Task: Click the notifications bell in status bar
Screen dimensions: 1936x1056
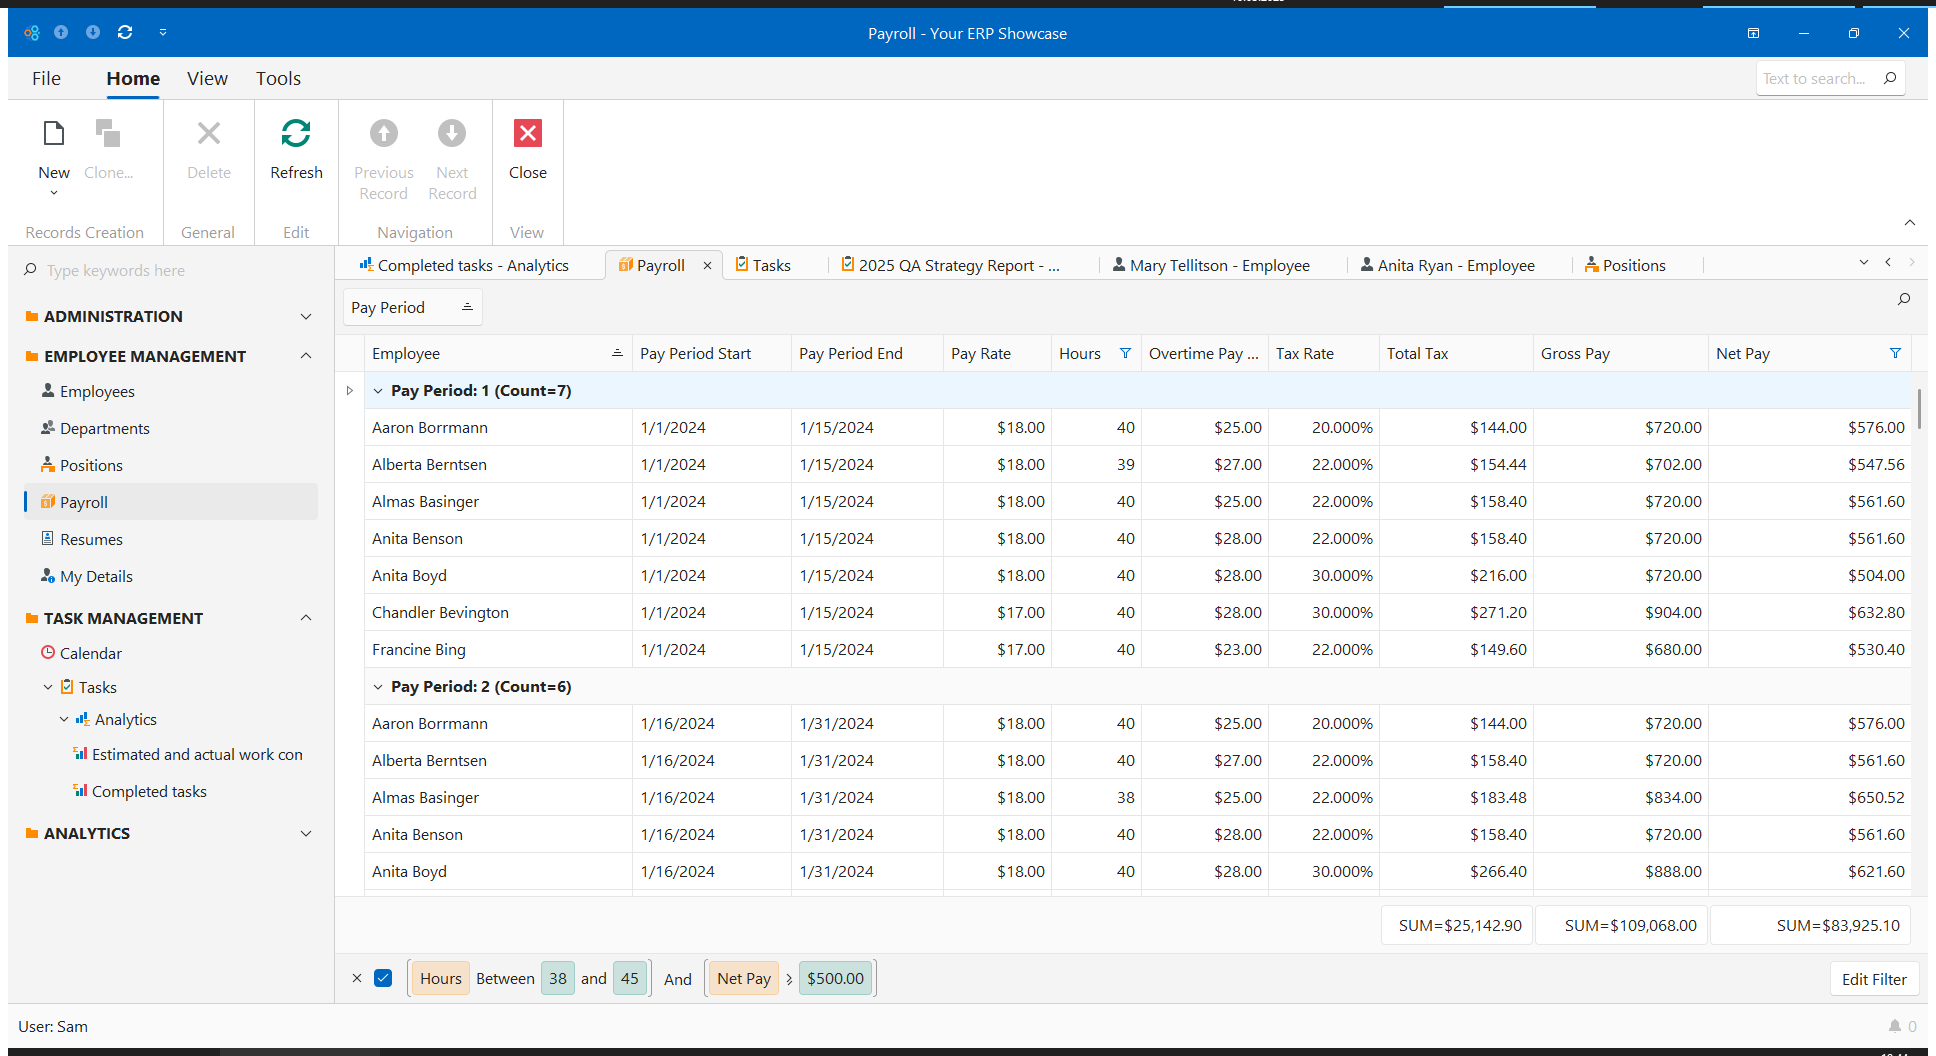Action: pos(1894,1026)
